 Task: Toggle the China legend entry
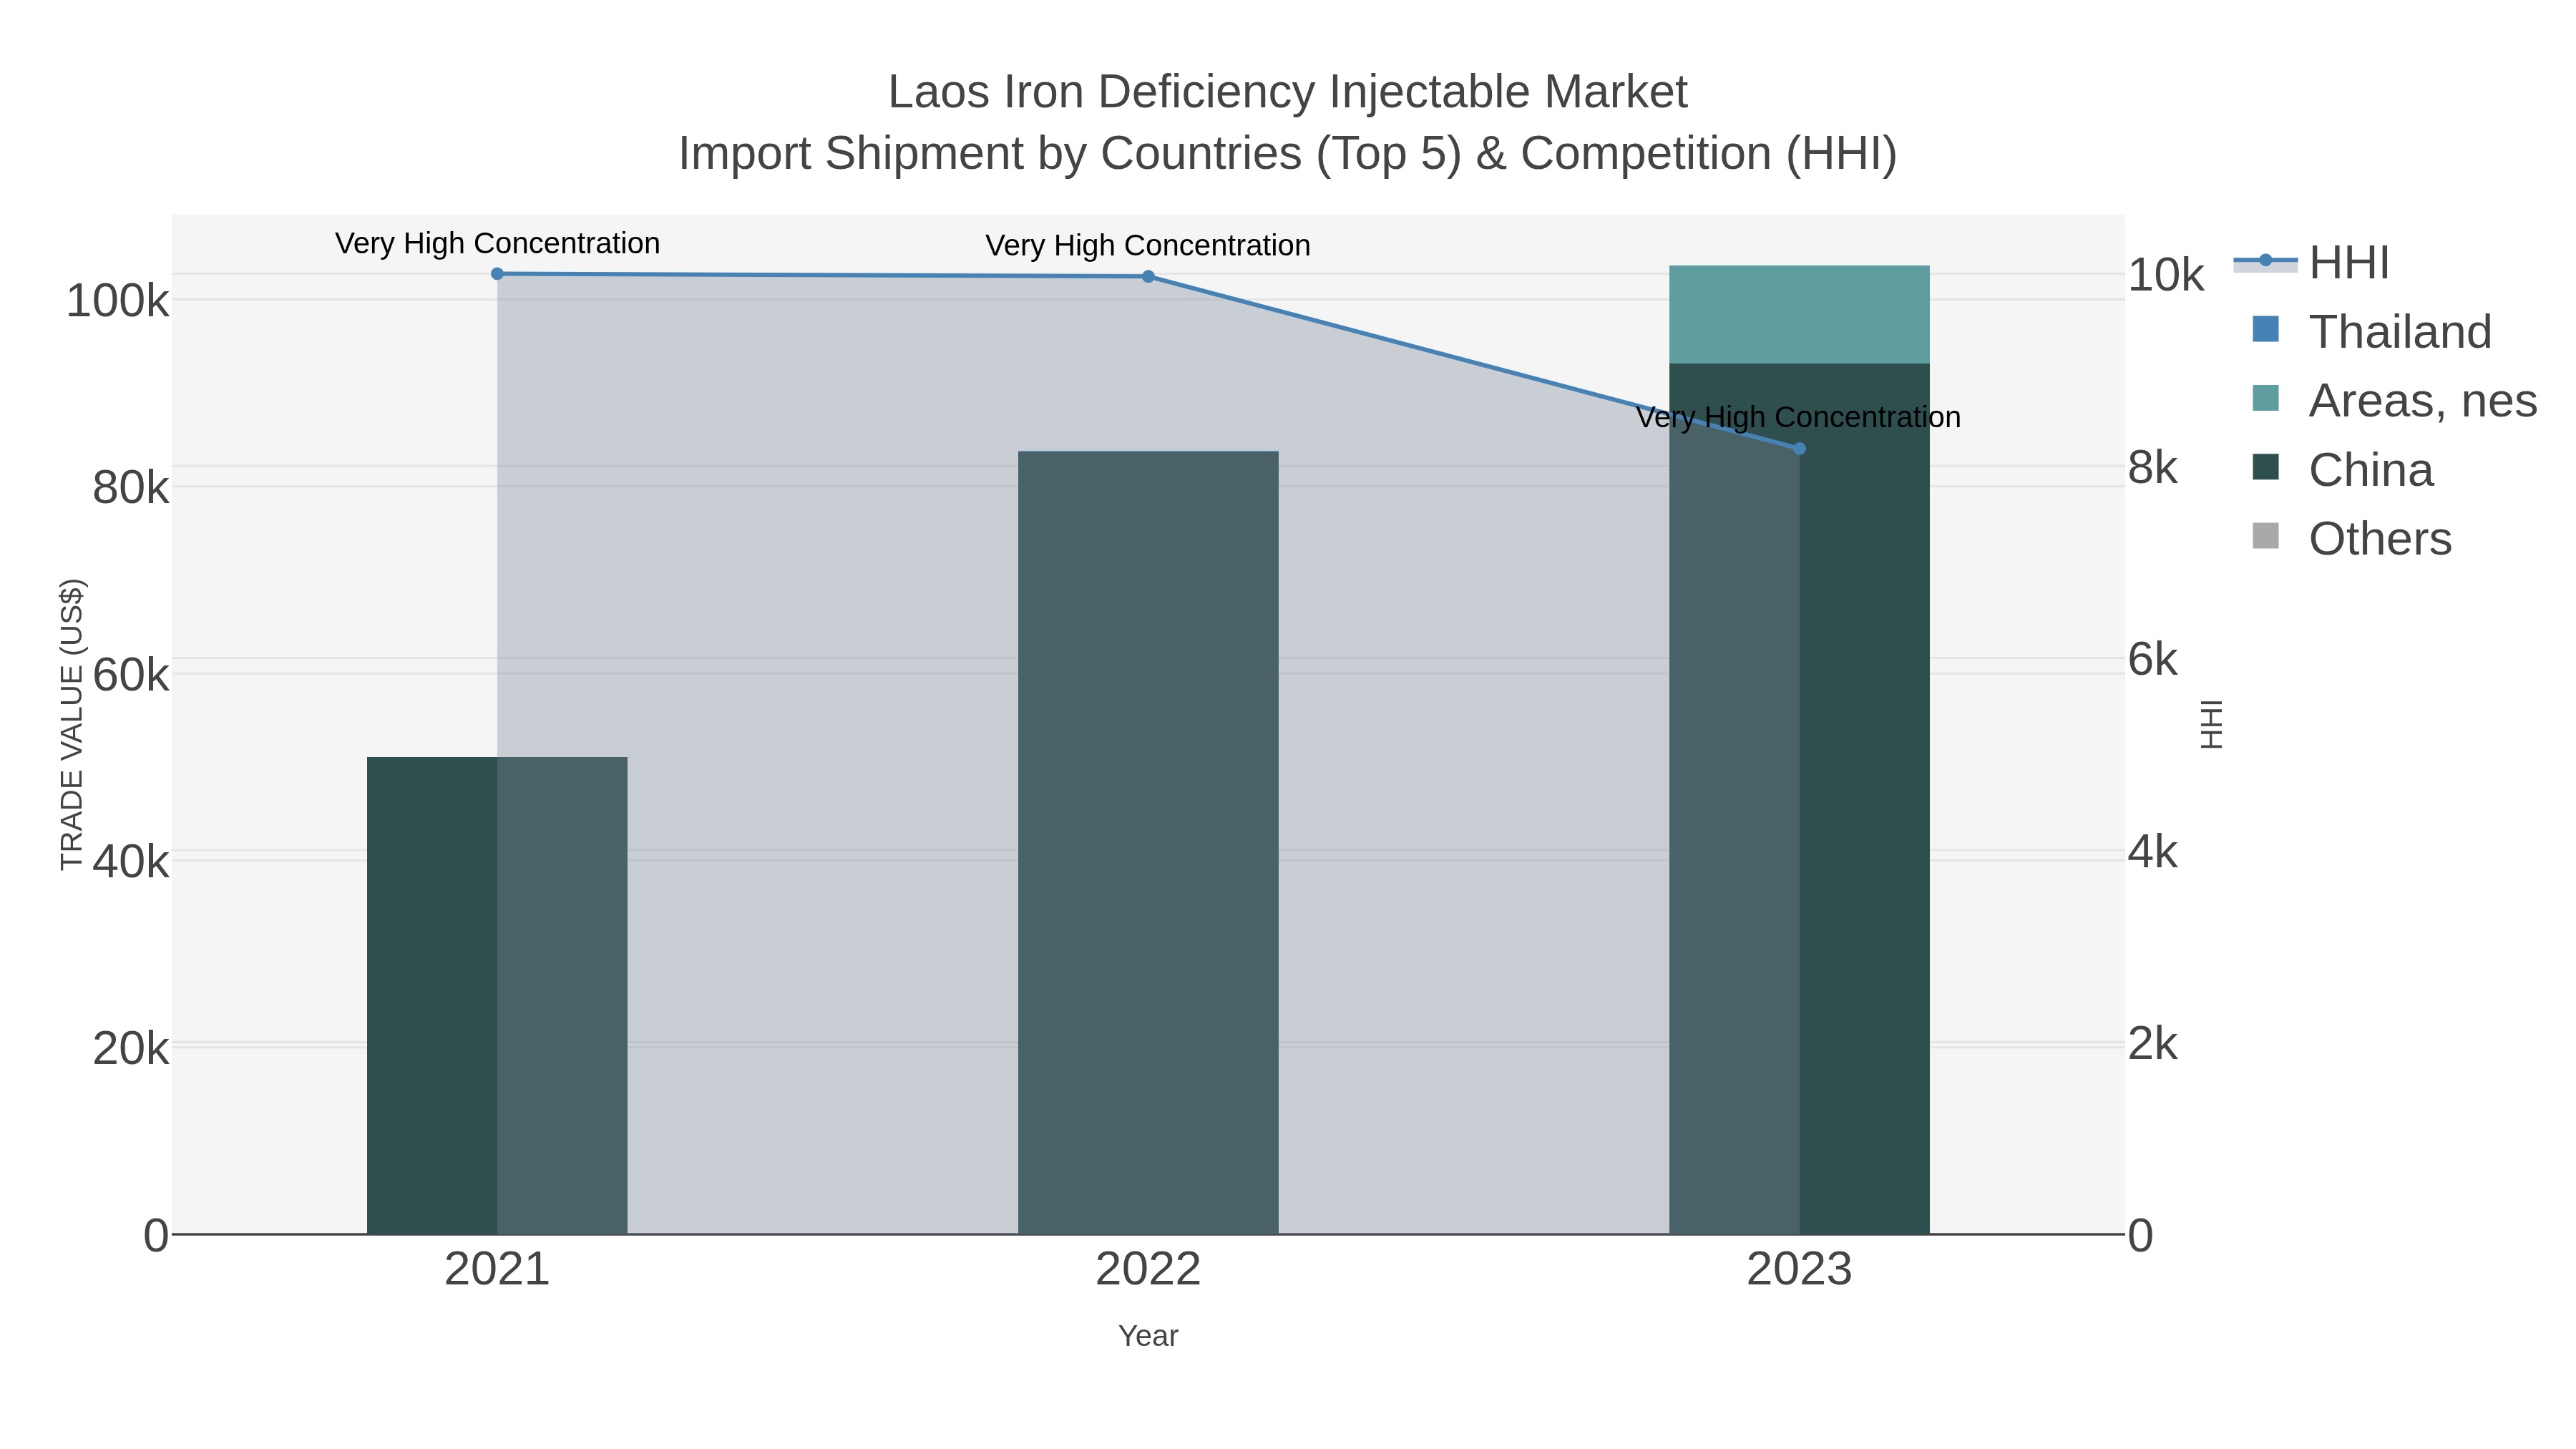[x=2342, y=470]
